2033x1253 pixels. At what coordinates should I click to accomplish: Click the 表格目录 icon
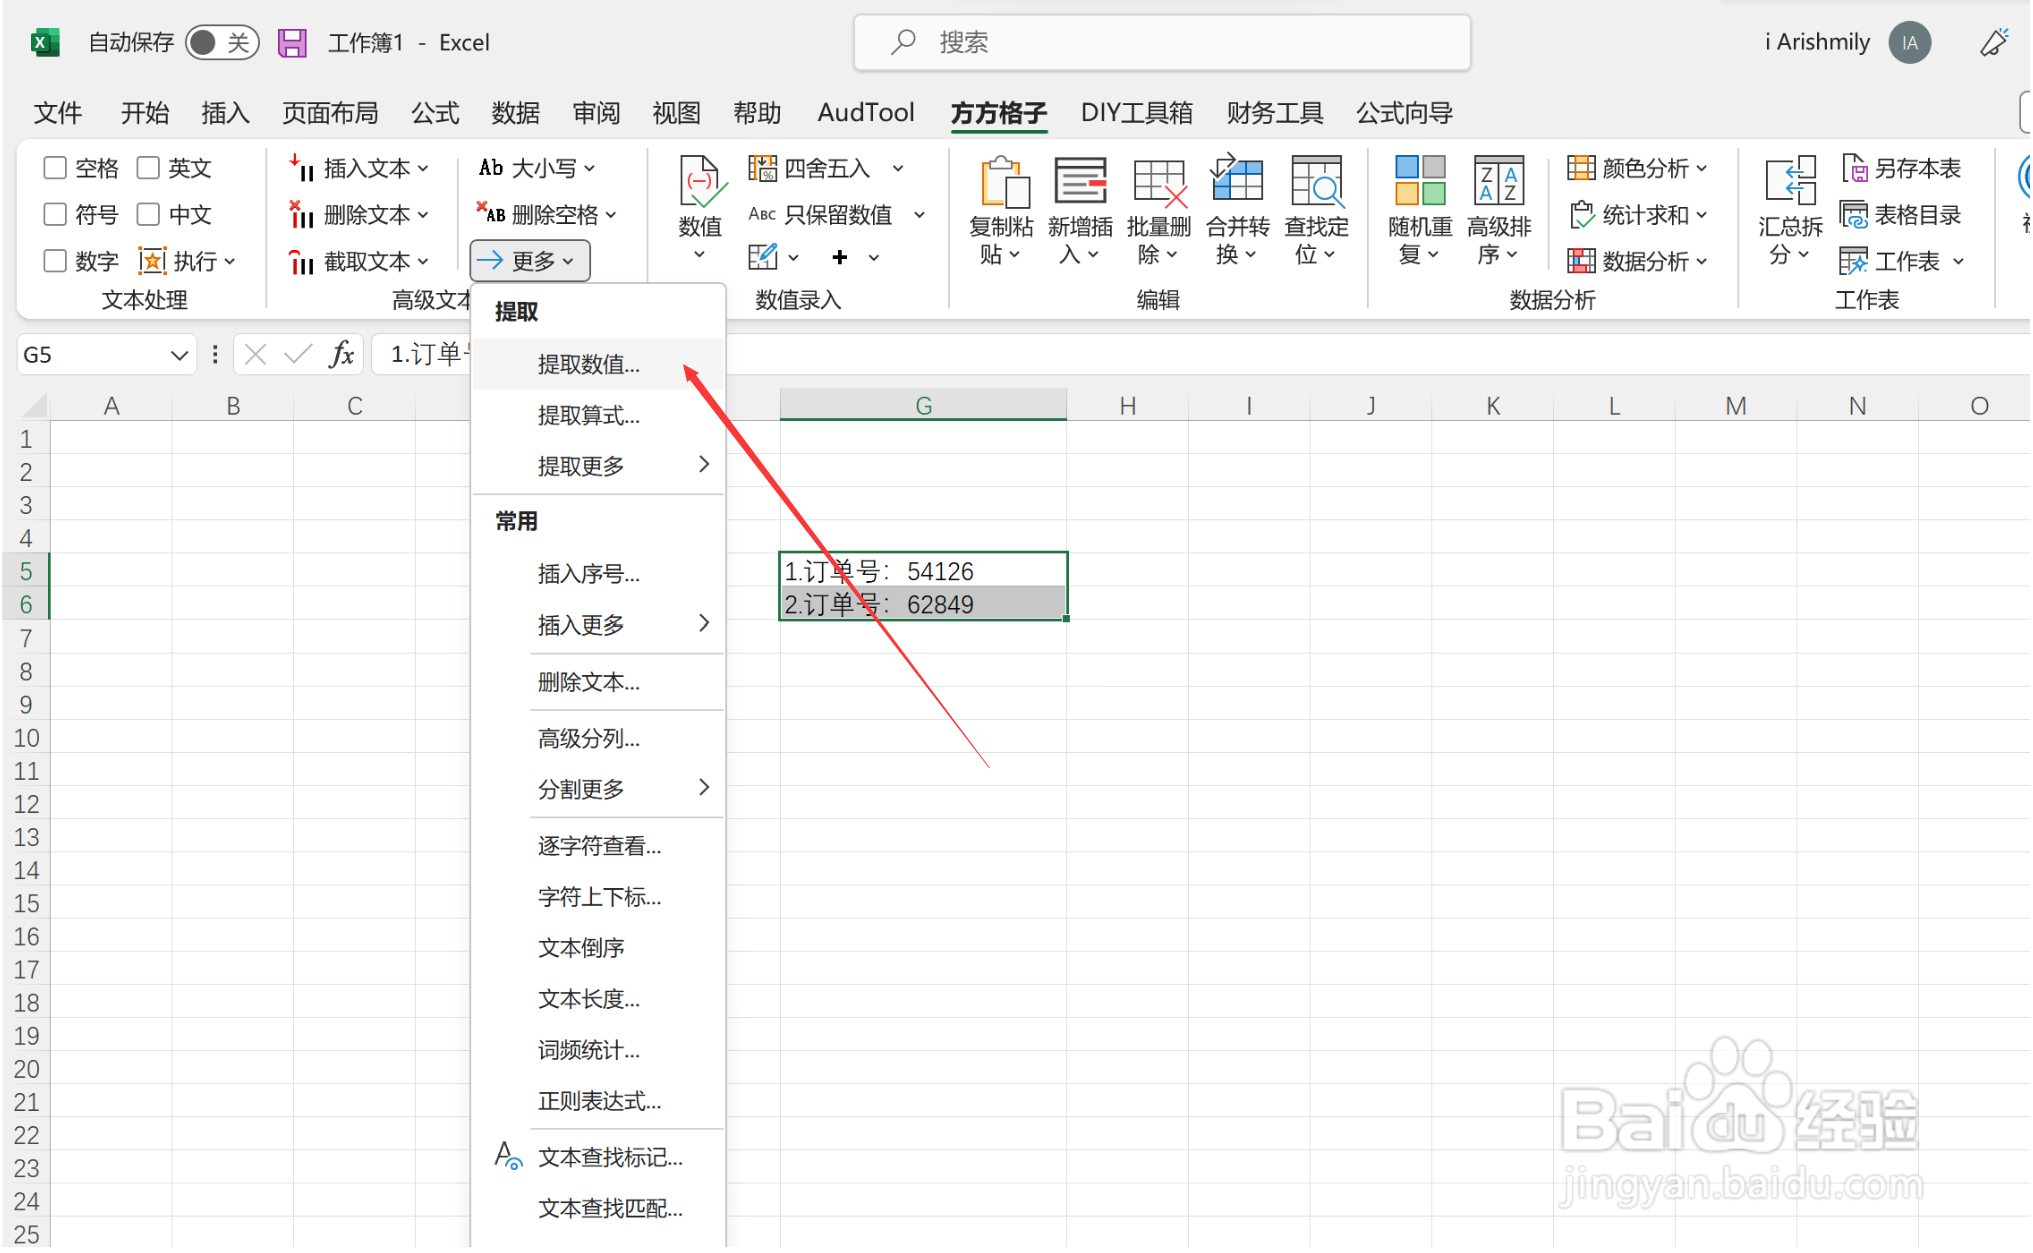(1854, 214)
